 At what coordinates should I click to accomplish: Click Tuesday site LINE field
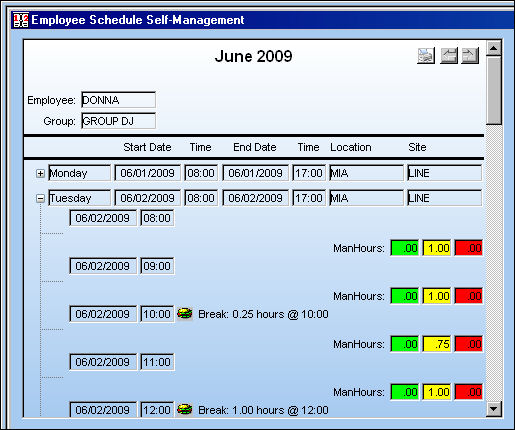(x=444, y=198)
